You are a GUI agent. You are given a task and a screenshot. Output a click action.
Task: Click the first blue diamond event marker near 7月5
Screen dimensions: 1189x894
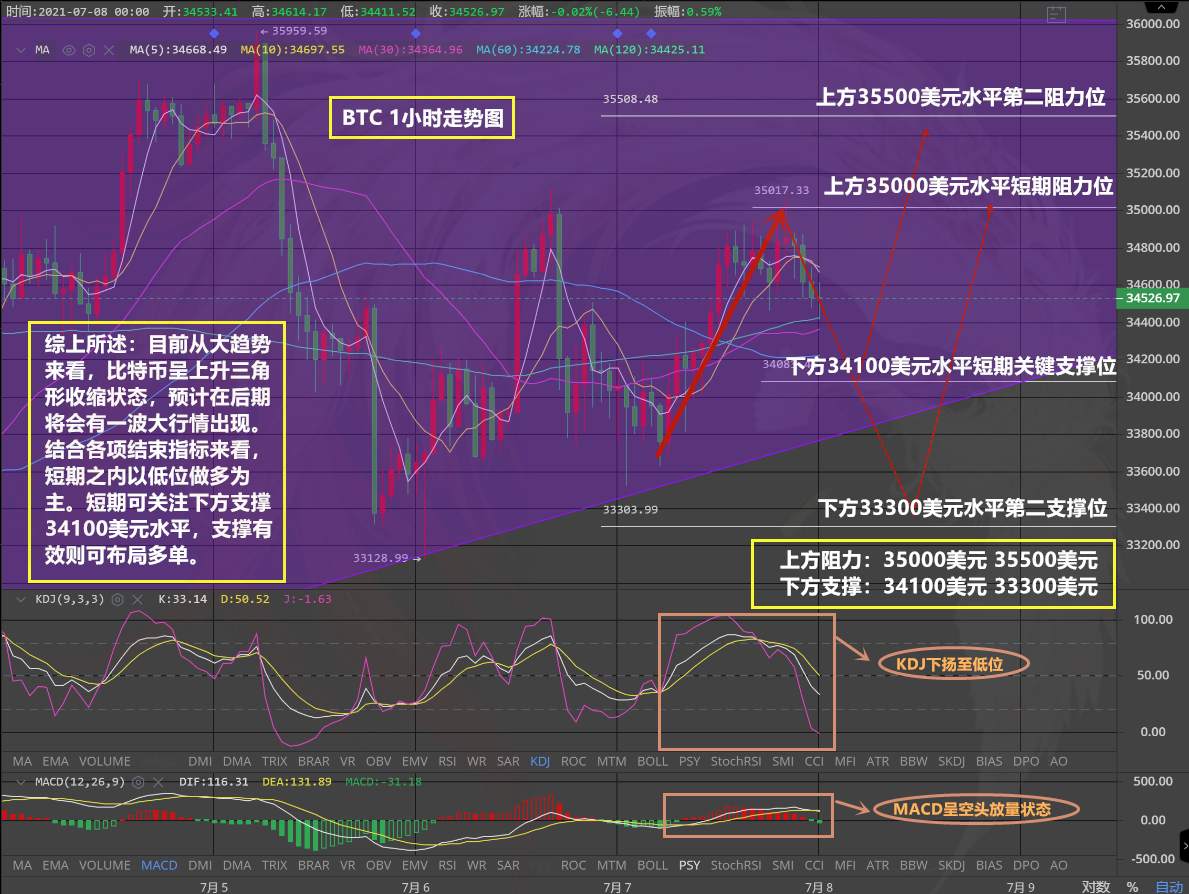point(214,33)
